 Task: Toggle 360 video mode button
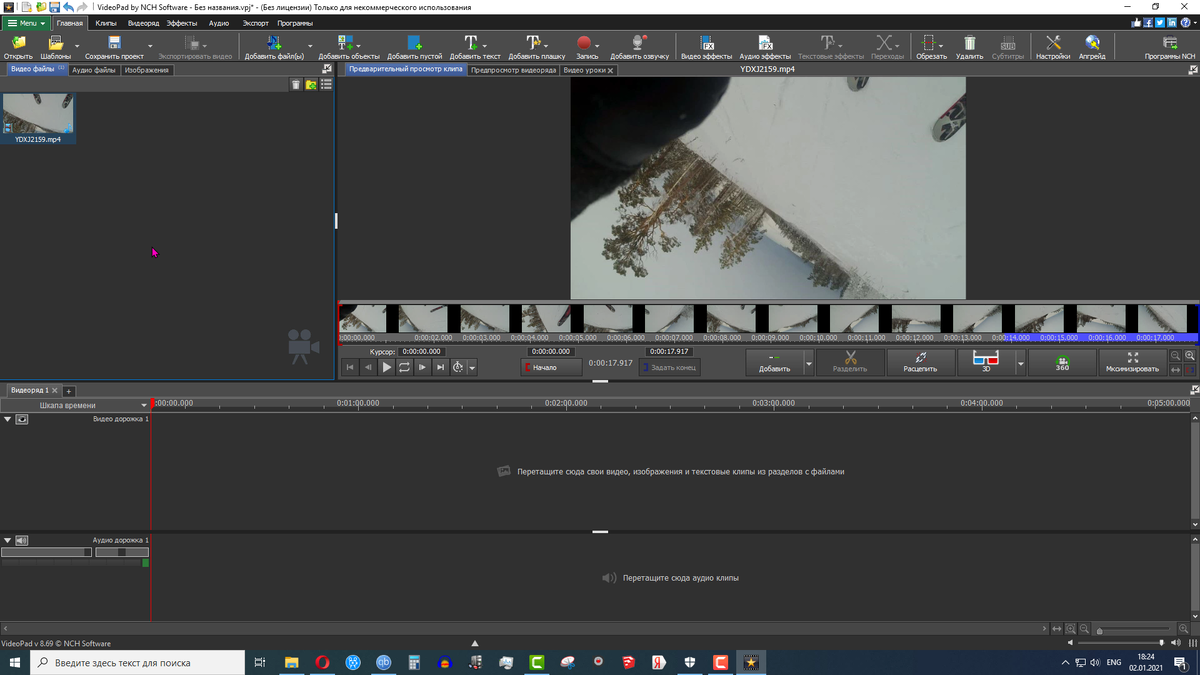1062,363
